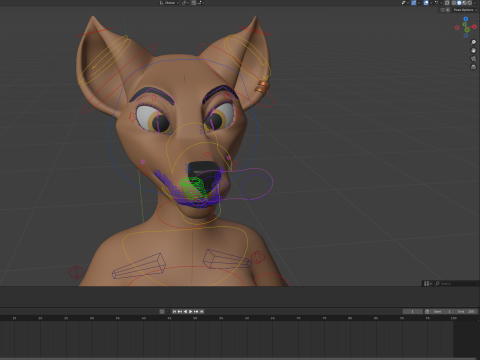Toggle auto keying record button

(162, 311)
